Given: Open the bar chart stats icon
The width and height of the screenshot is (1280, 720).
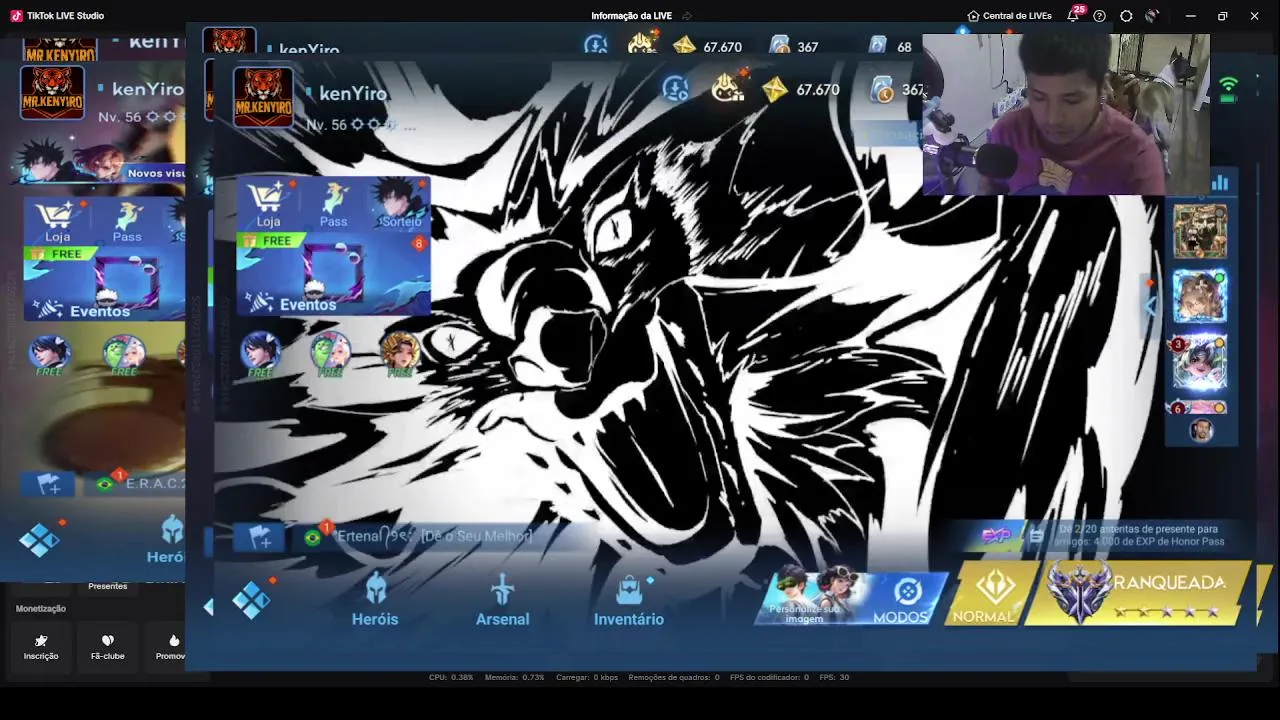Looking at the screenshot, I should 1220,182.
